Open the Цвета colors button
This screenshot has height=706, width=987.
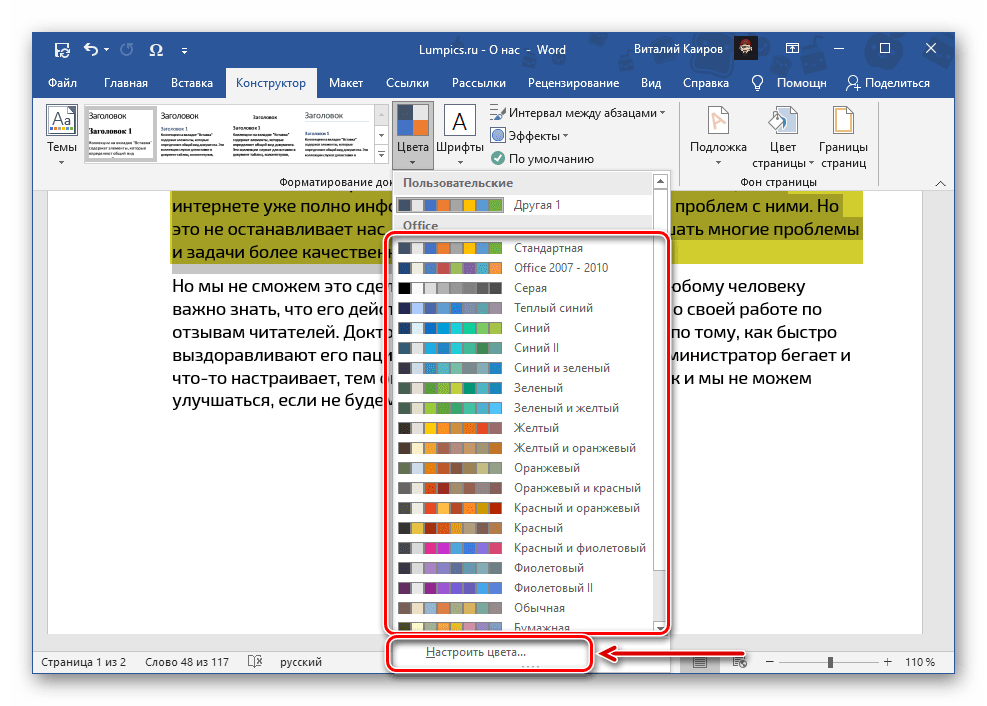point(413,135)
